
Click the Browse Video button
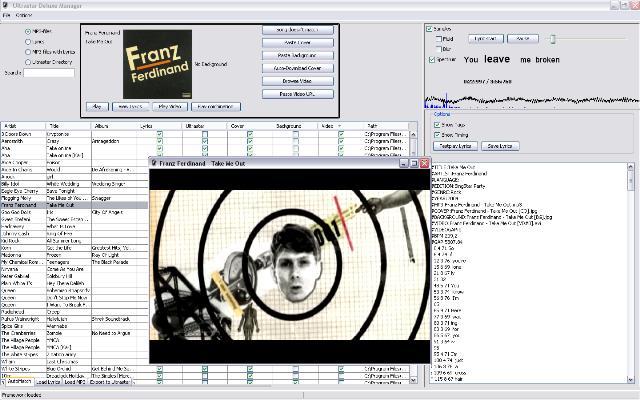coord(298,81)
